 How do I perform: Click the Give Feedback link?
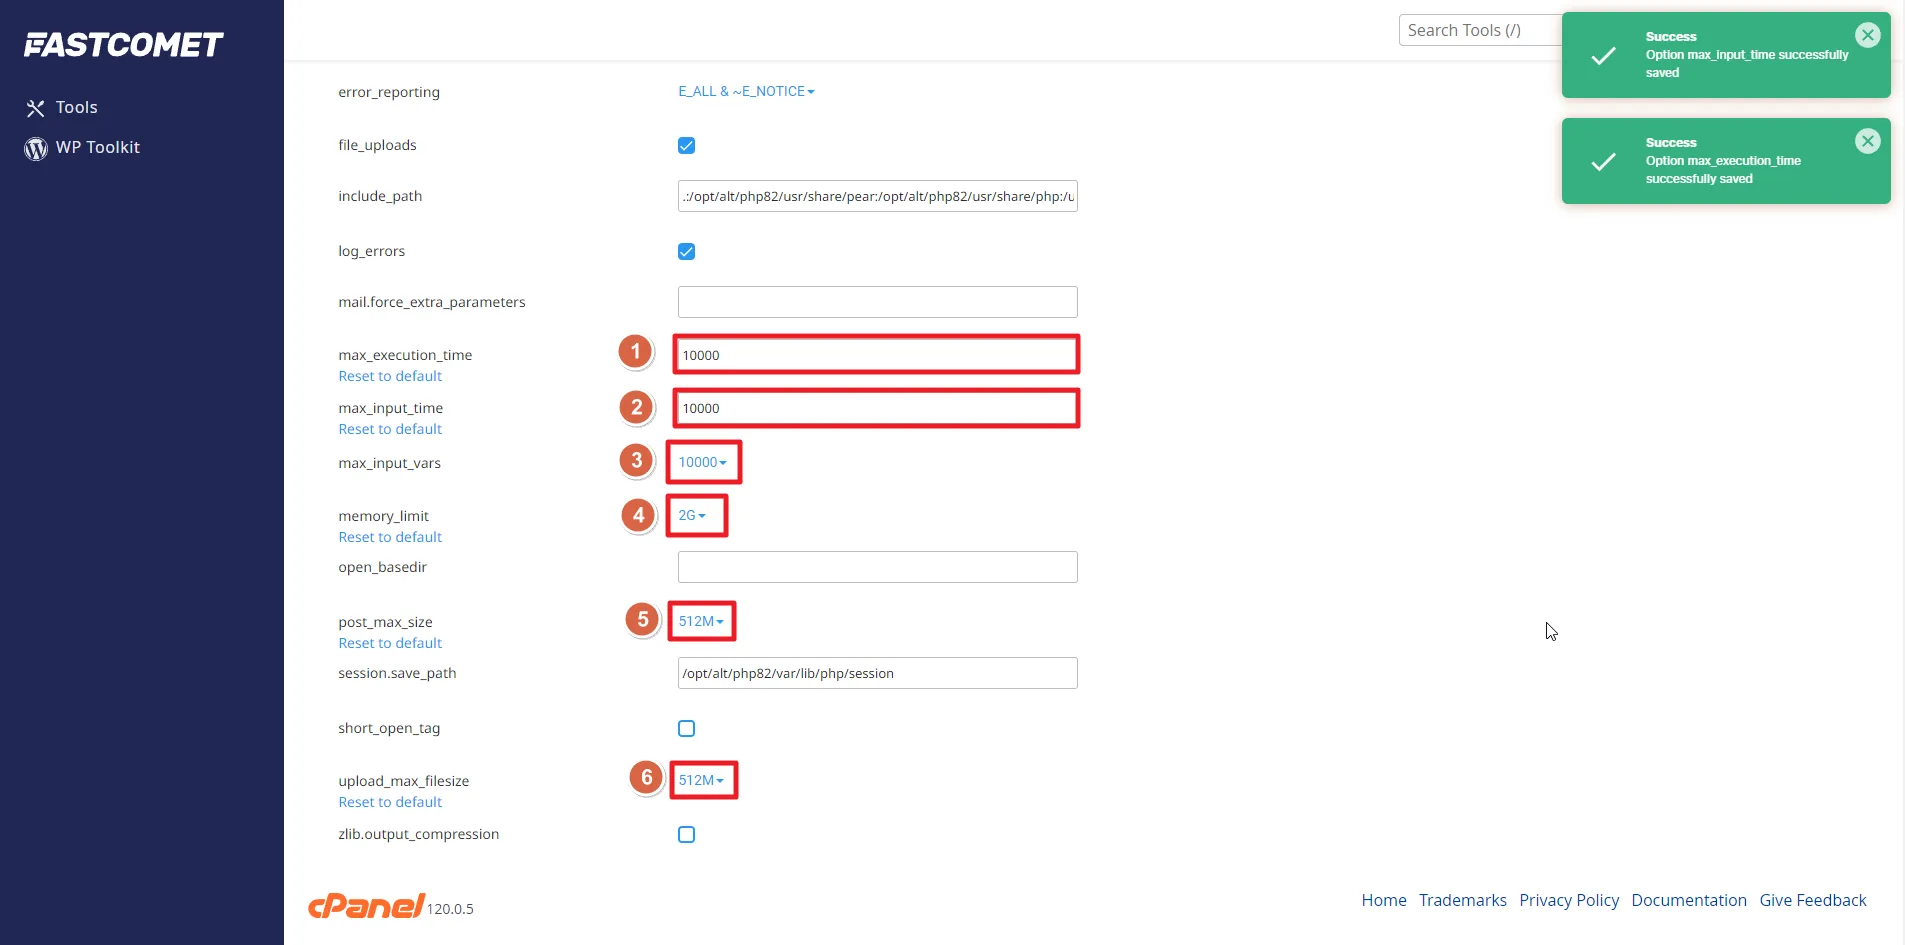tap(1813, 900)
